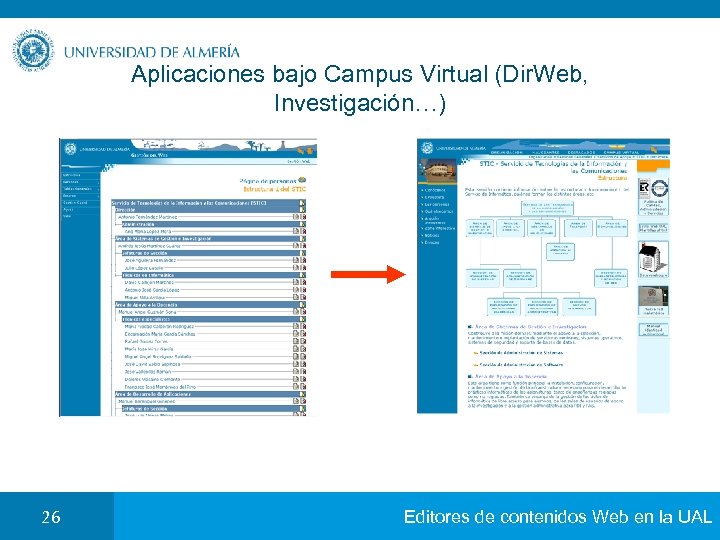Click the icon on the Administración header row

point(303,224)
